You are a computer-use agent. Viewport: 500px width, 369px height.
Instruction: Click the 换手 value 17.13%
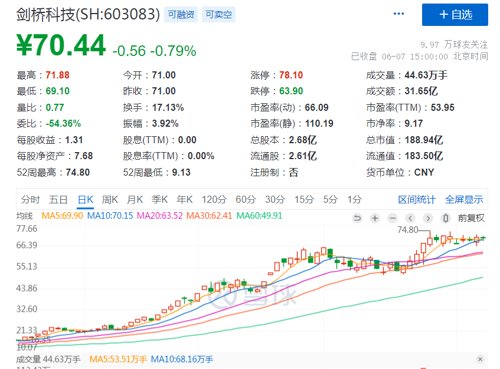[x=168, y=108]
